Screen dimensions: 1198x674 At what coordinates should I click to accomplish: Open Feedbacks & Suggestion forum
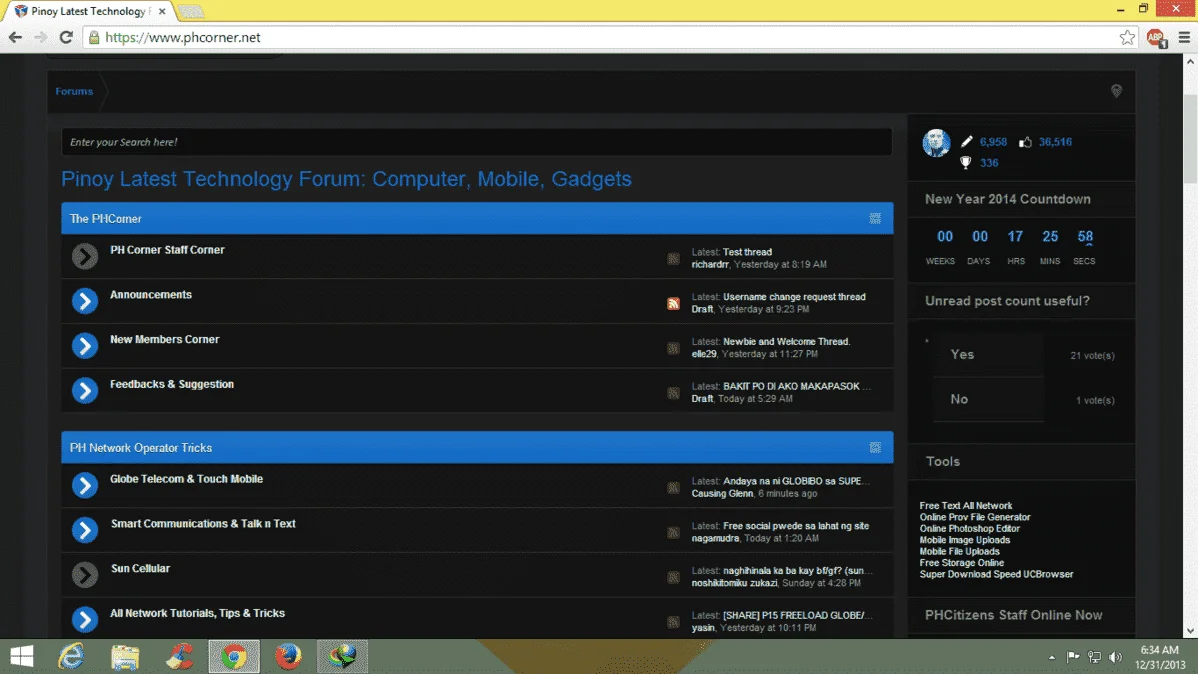[172, 384]
